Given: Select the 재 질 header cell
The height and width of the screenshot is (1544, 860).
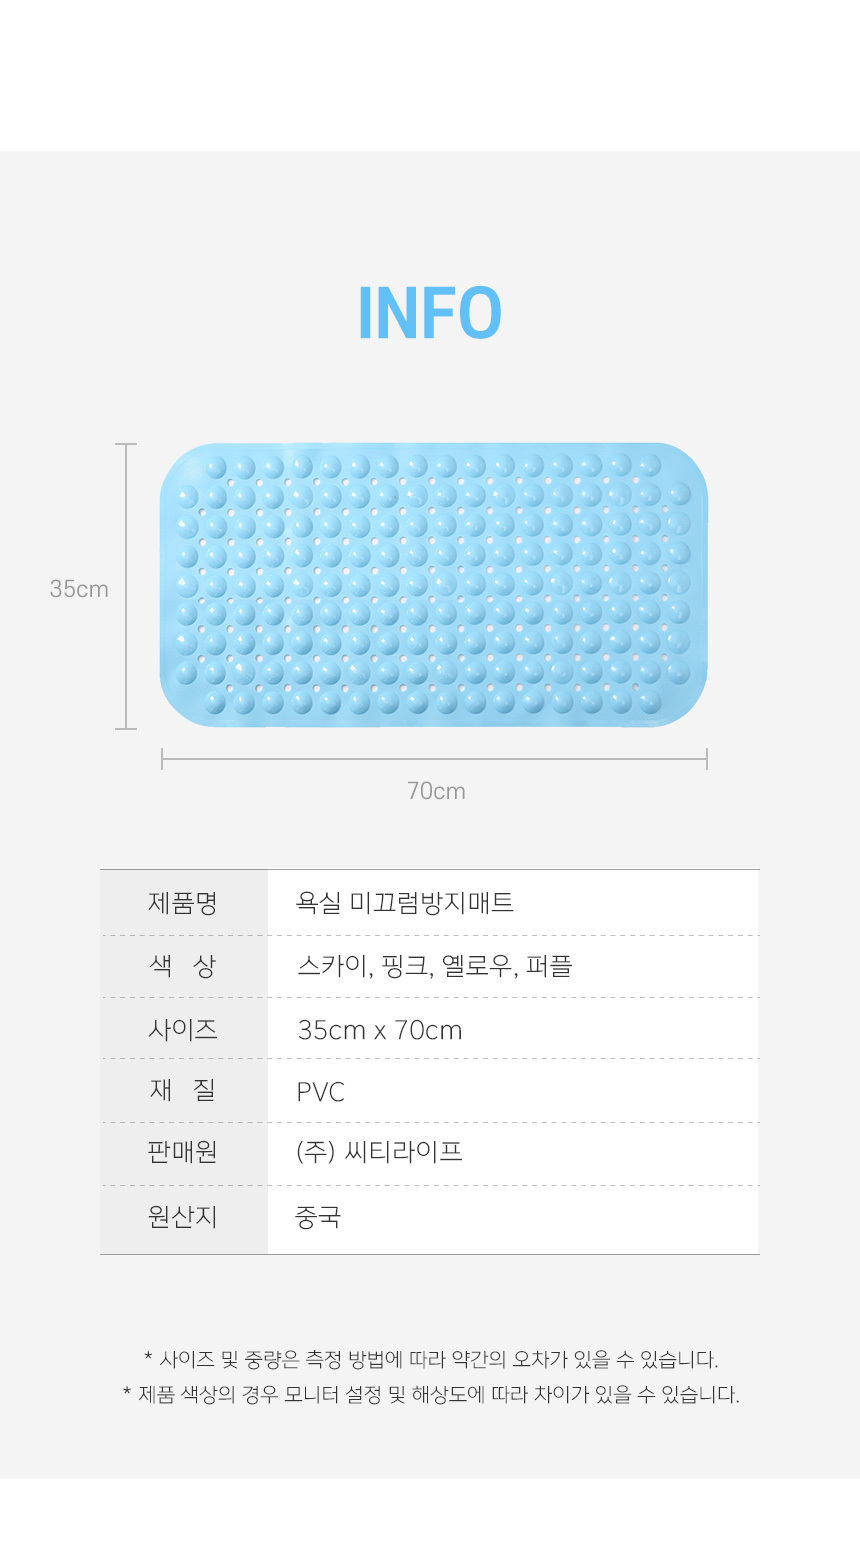Looking at the screenshot, I should (184, 1091).
